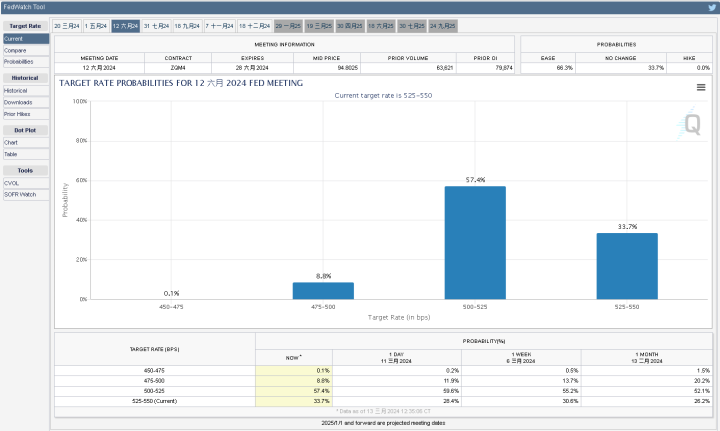Open Downloads in the Historical section
The width and height of the screenshot is (720, 431).
[x=26, y=102]
